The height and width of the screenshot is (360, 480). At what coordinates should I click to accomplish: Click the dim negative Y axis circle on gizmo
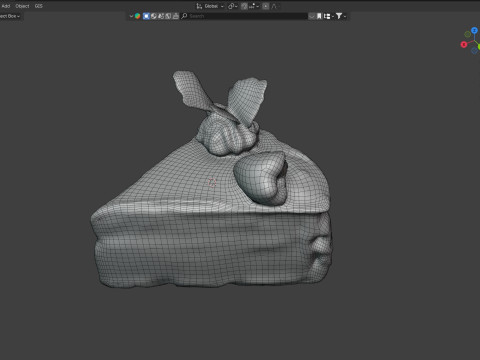tap(468, 34)
